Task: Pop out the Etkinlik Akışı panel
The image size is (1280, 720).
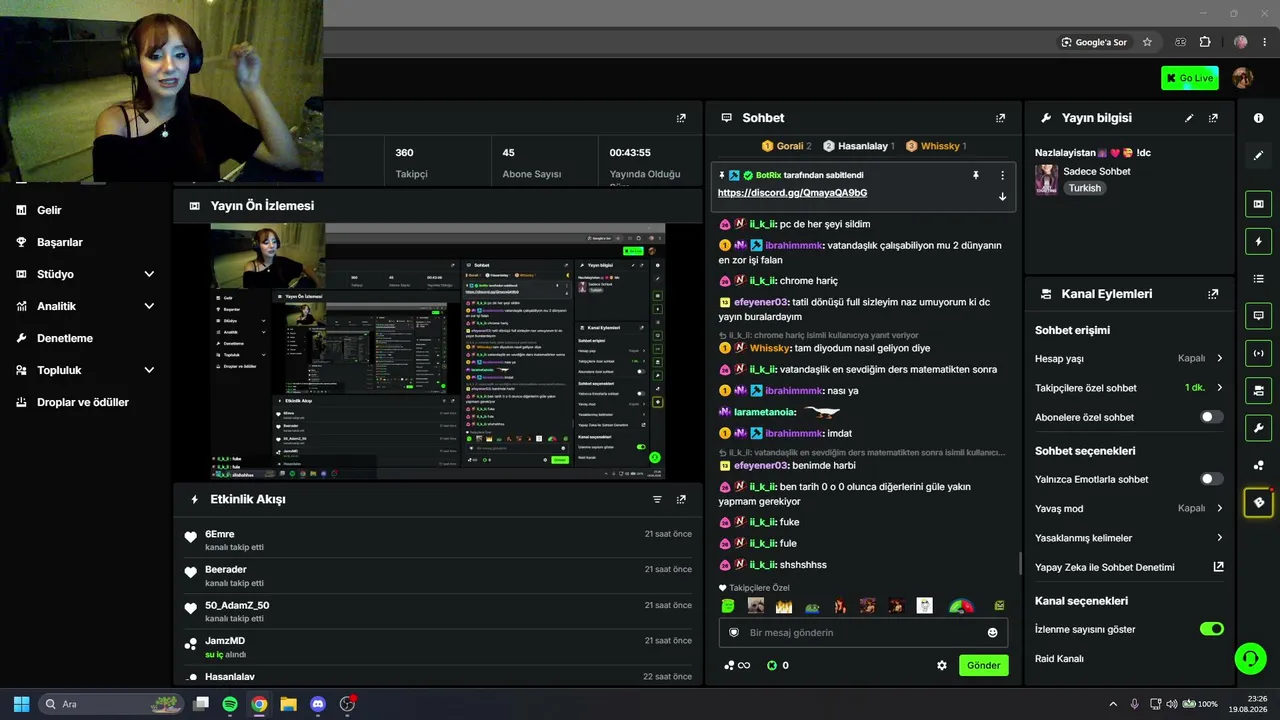Action: [x=681, y=499]
